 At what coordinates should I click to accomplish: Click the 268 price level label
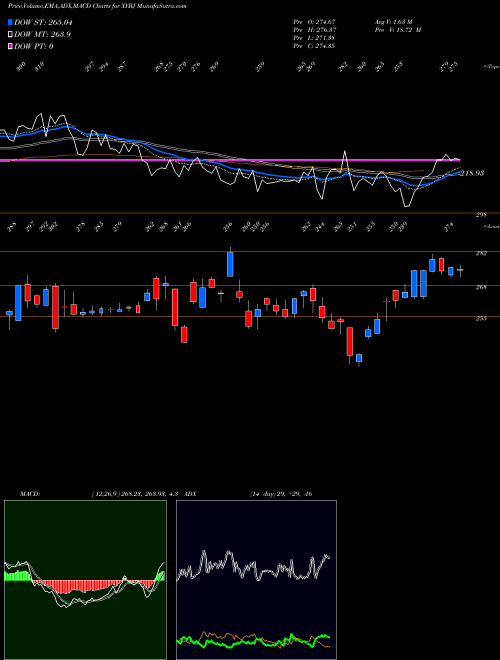point(481,287)
